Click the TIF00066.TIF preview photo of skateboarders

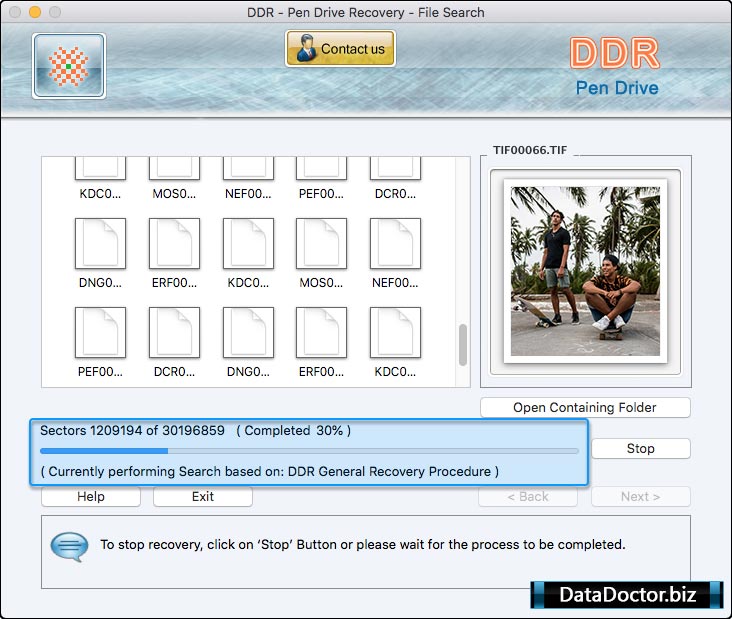585,271
